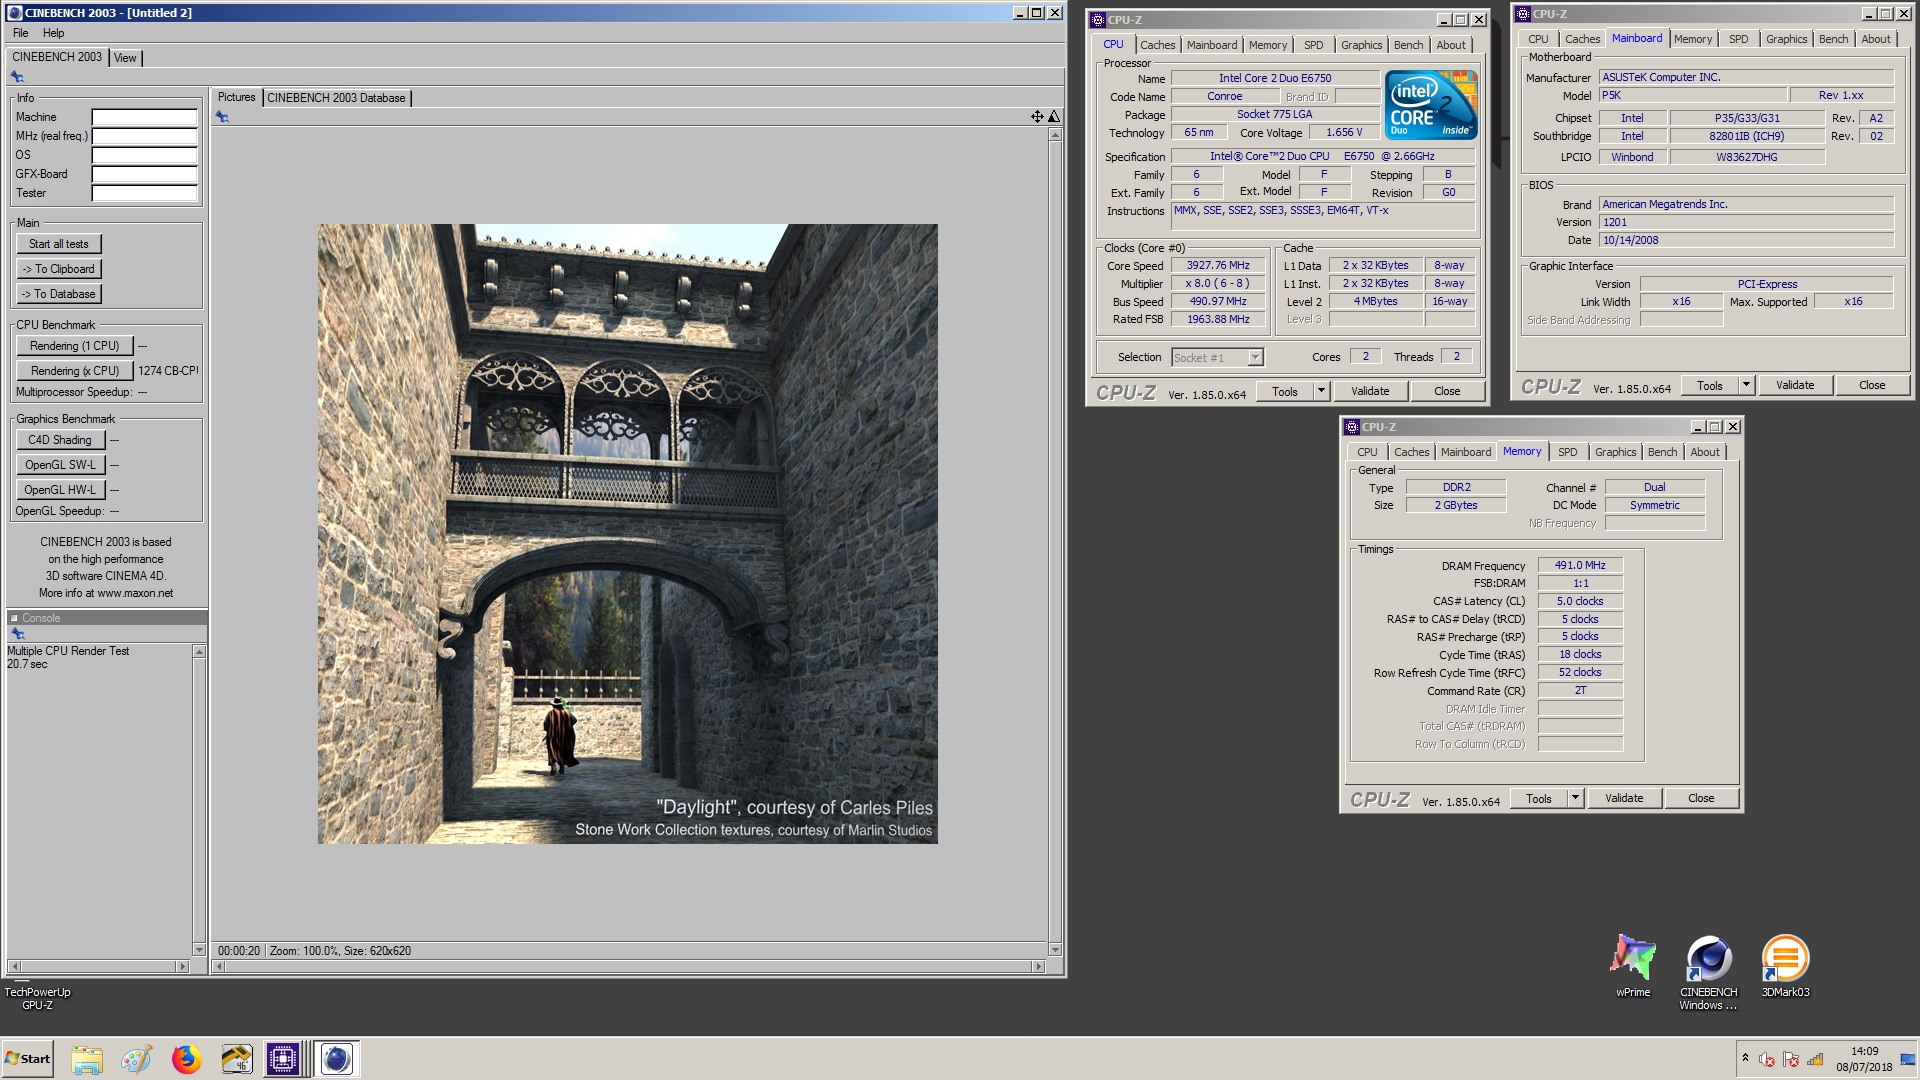
Task: Click the wPrime desktop icon
Action: point(1632,965)
